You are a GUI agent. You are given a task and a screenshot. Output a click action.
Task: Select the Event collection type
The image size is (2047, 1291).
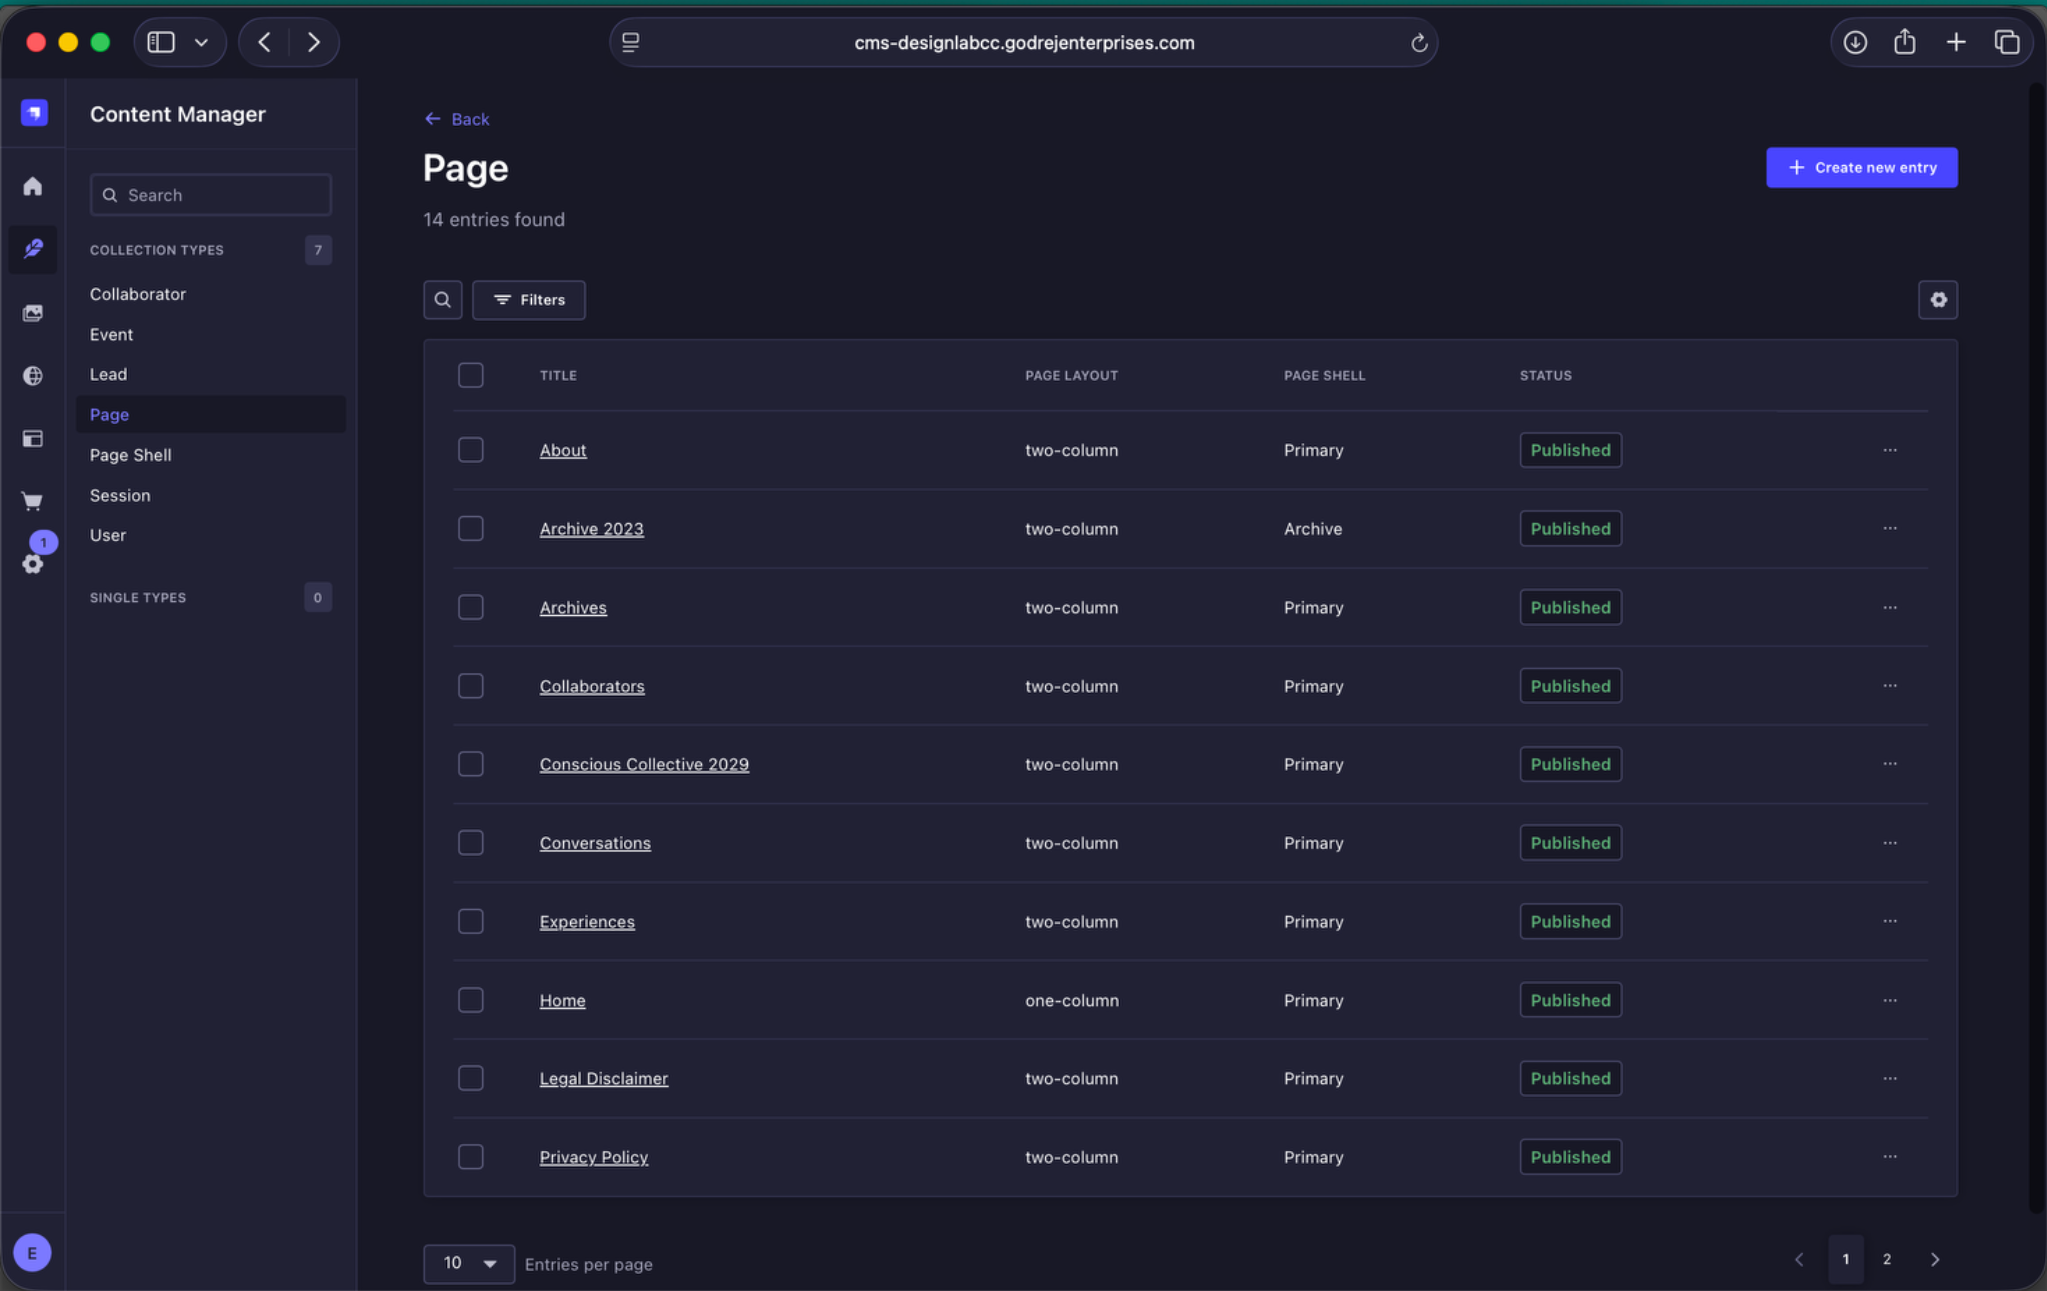pos(111,334)
